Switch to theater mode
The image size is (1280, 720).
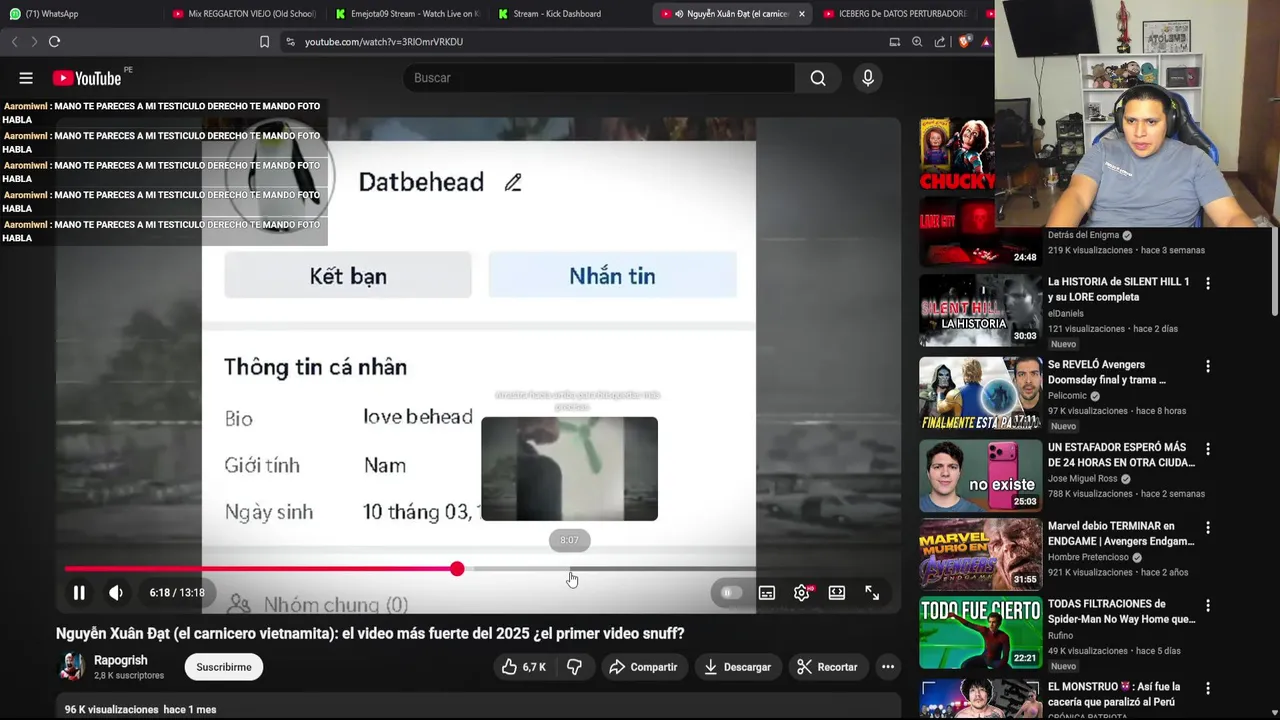837,593
